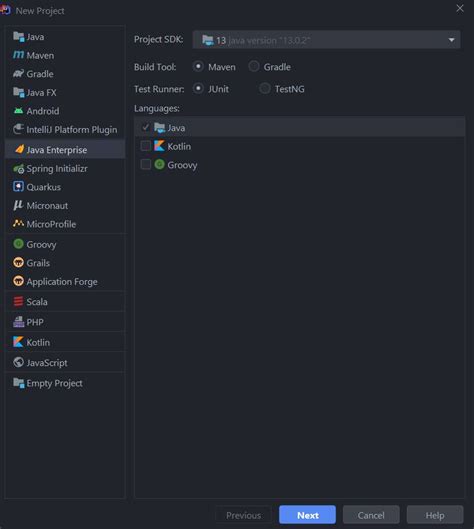Select MicroProfile project type
This screenshot has width=474, height=529.
(65, 224)
